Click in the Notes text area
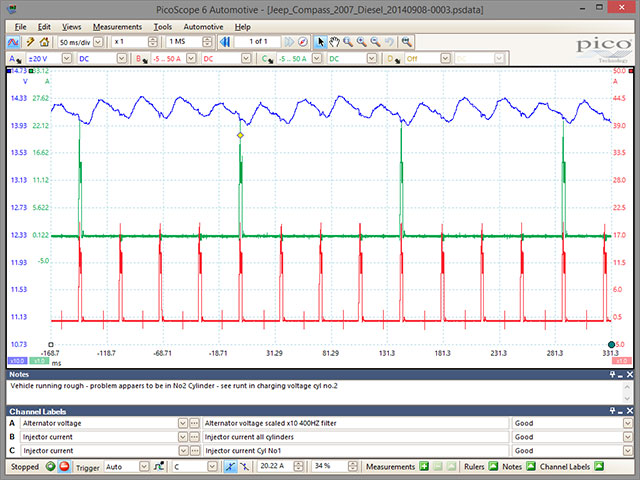The image size is (640, 480). pyautogui.click(x=314, y=392)
